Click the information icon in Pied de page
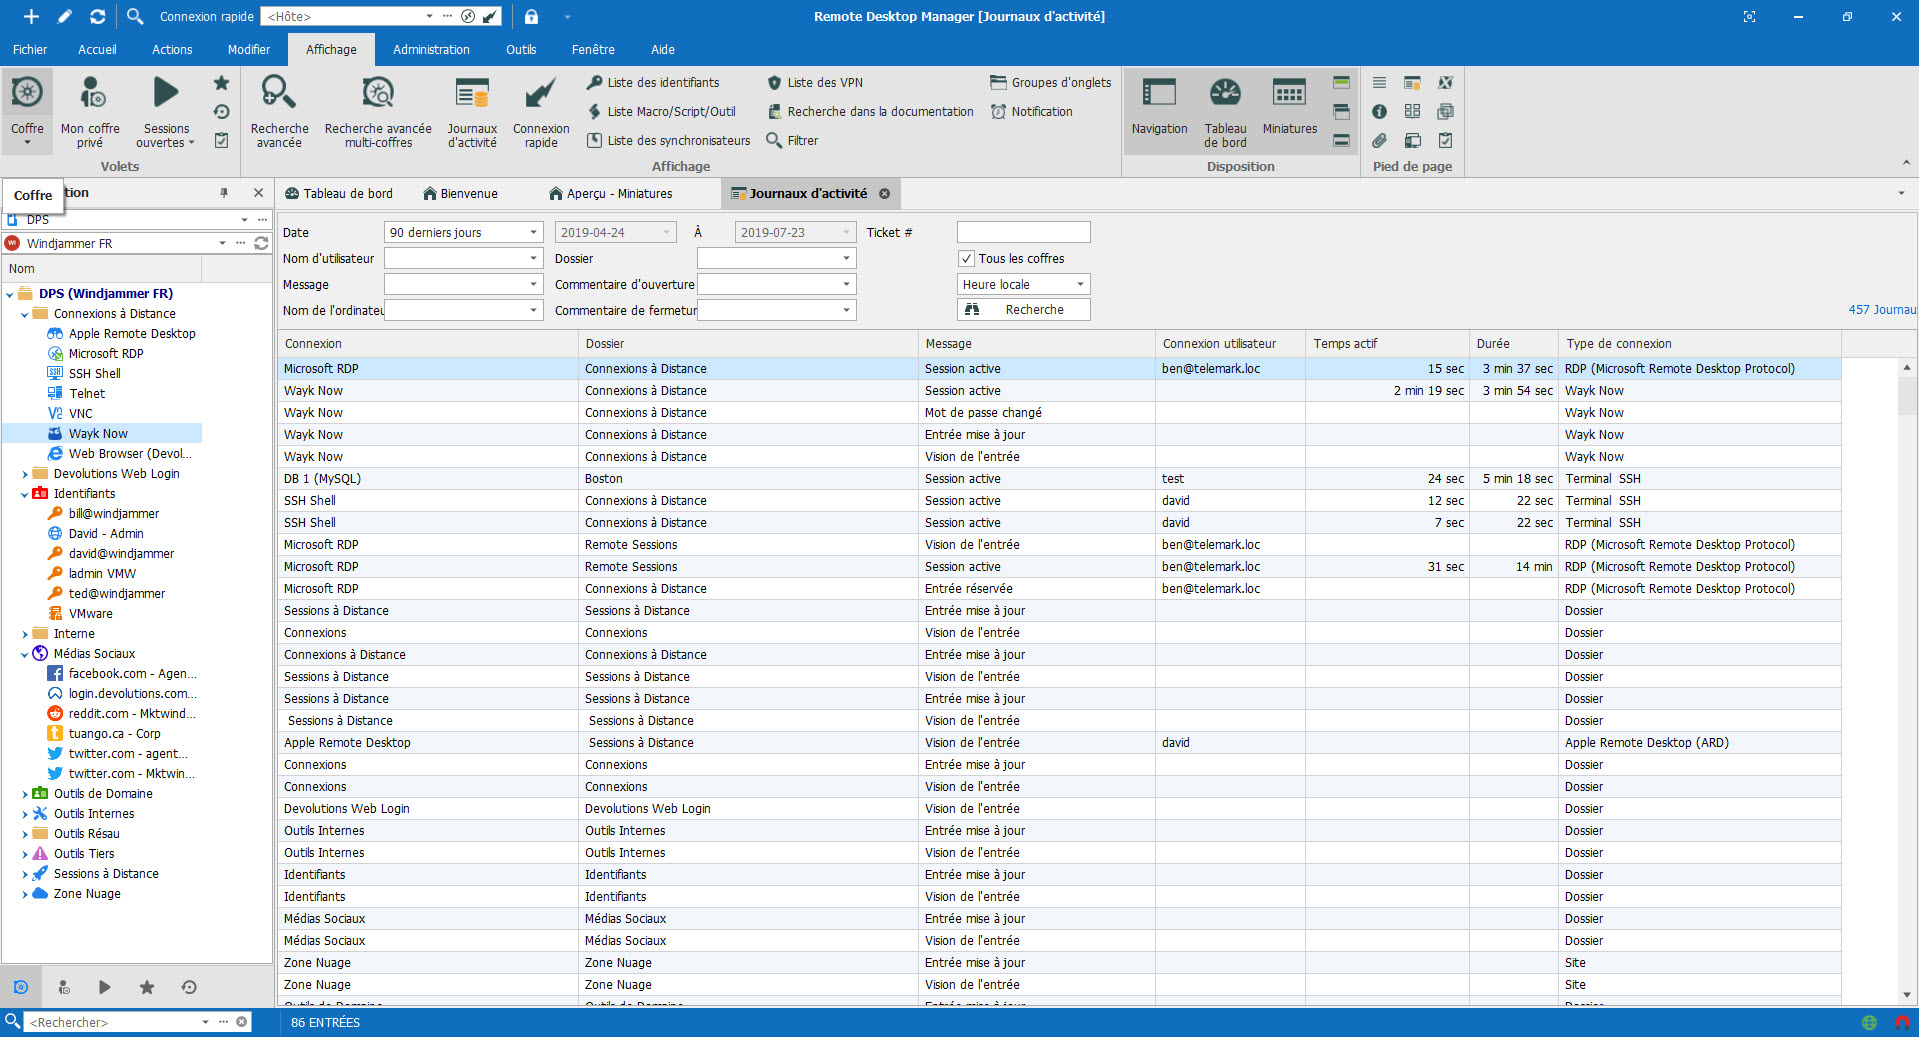This screenshot has height=1037, width=1919. click(x=1379, y=112)
